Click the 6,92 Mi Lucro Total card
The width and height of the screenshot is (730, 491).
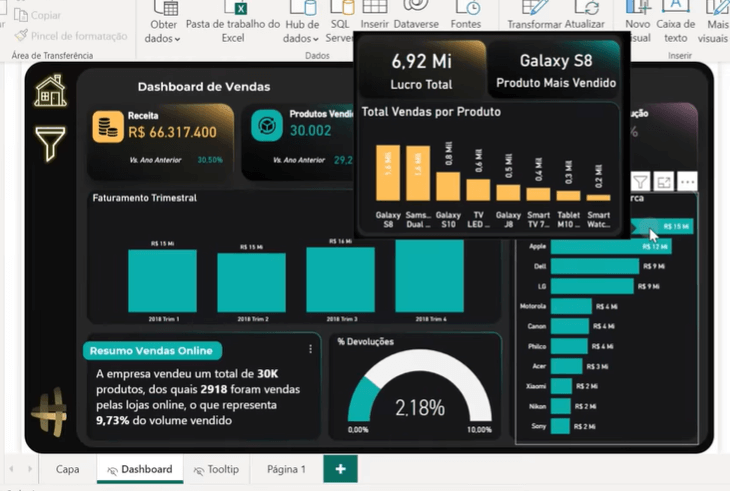point(422,70)
